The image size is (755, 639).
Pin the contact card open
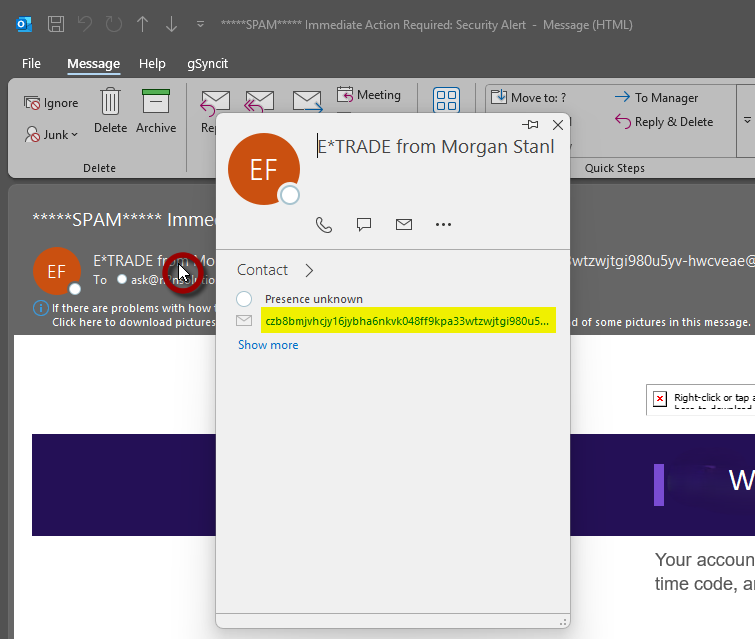(531, 125)
